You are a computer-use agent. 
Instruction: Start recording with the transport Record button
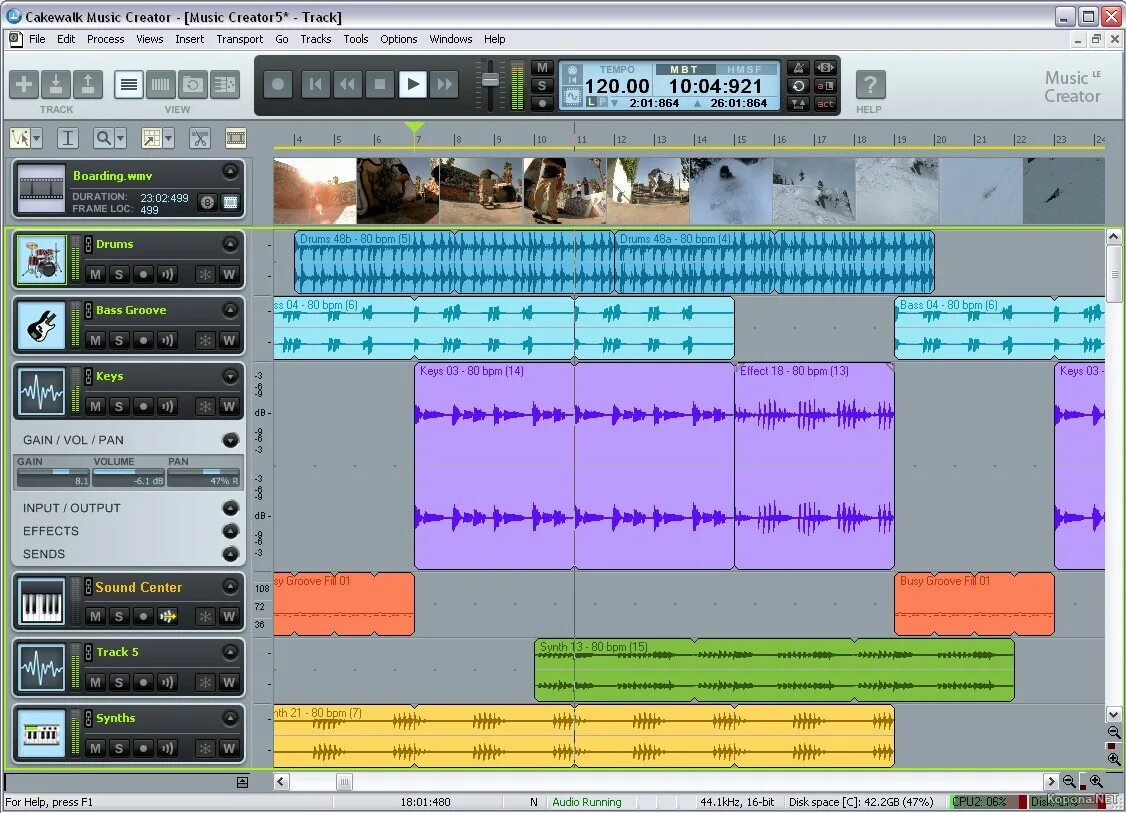(x=278, y=85)
